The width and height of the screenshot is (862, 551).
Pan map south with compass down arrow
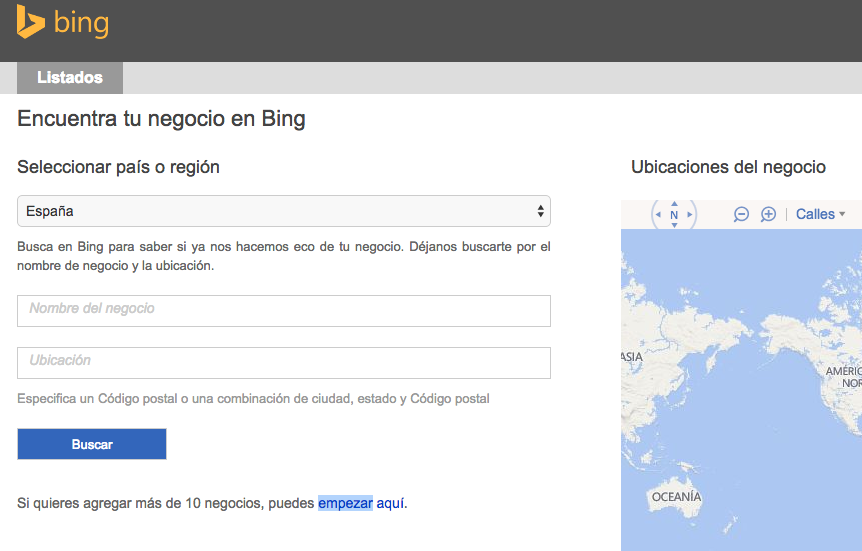pos(674,225)
